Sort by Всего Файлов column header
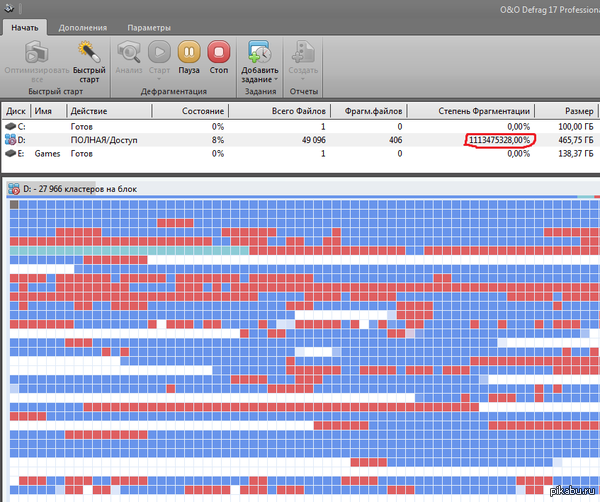600x502 pixels. tap(299, 112)
